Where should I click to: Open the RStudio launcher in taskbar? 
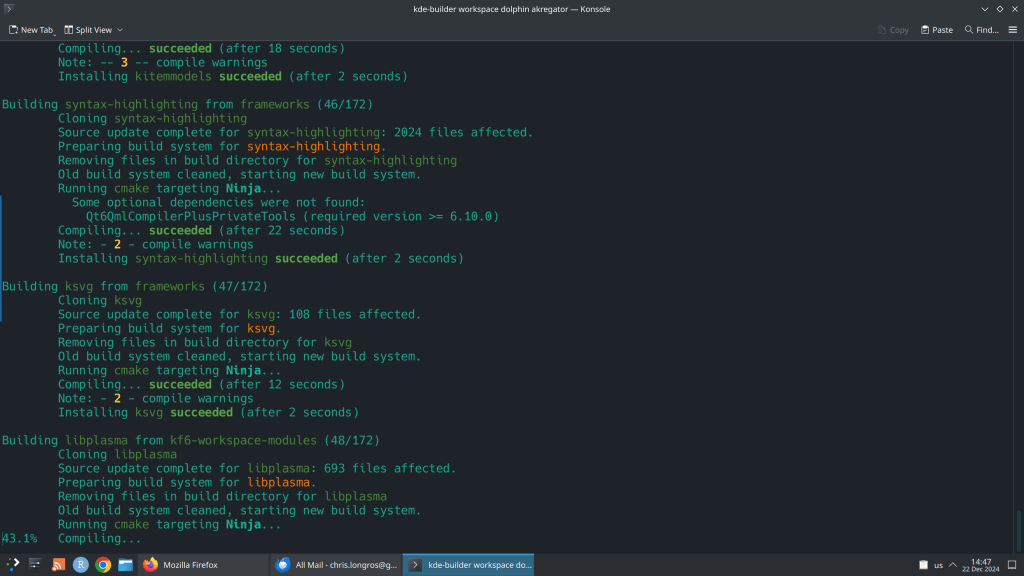pyautogui.click(x=81, y=565)
